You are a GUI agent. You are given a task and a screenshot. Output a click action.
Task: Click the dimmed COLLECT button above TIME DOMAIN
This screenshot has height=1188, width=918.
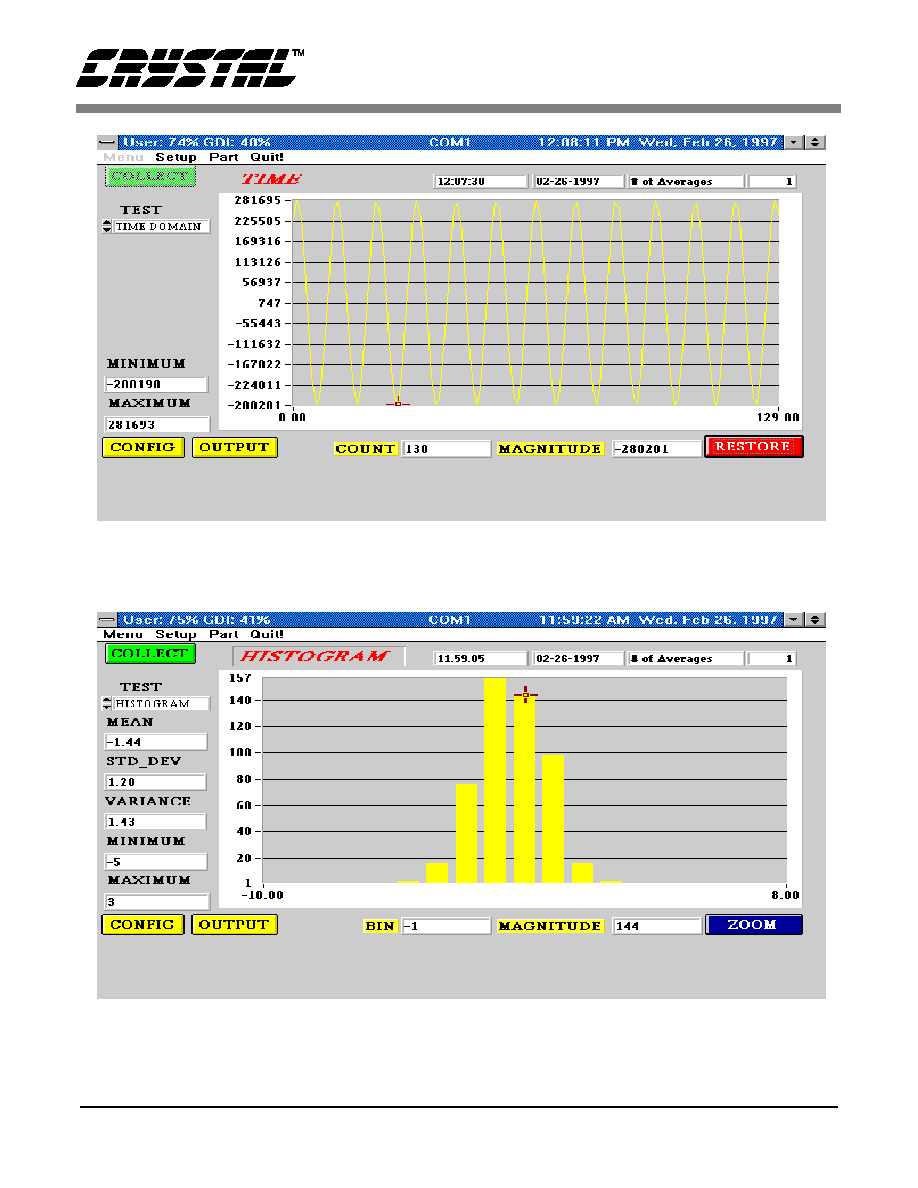pos(150,176)
